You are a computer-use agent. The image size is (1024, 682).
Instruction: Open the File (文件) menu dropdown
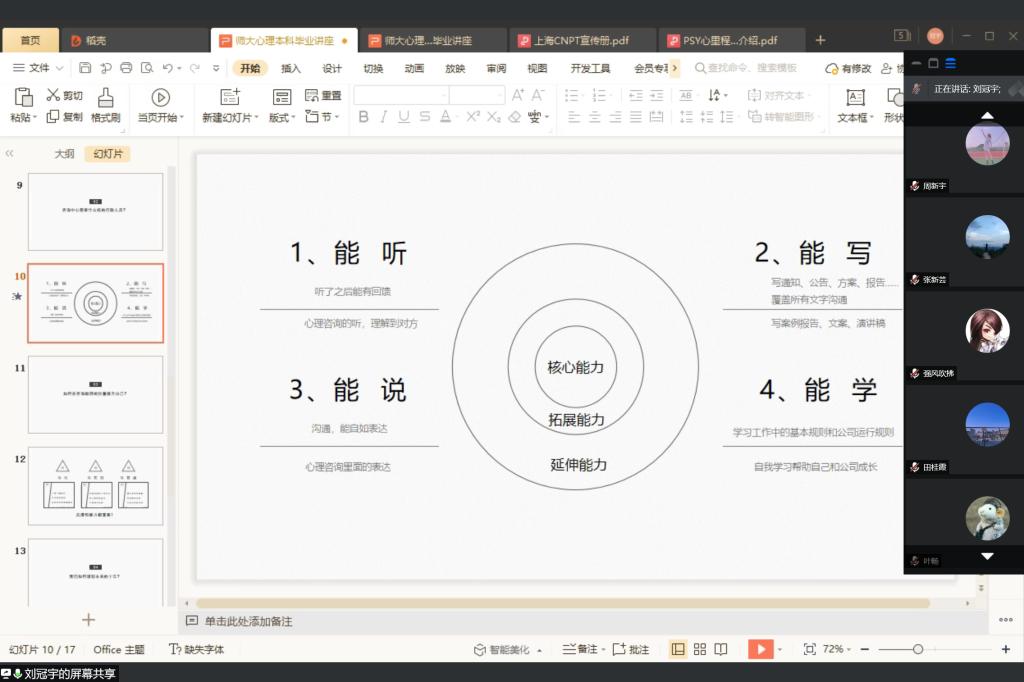pyautogui.click(x=39, y=67)
